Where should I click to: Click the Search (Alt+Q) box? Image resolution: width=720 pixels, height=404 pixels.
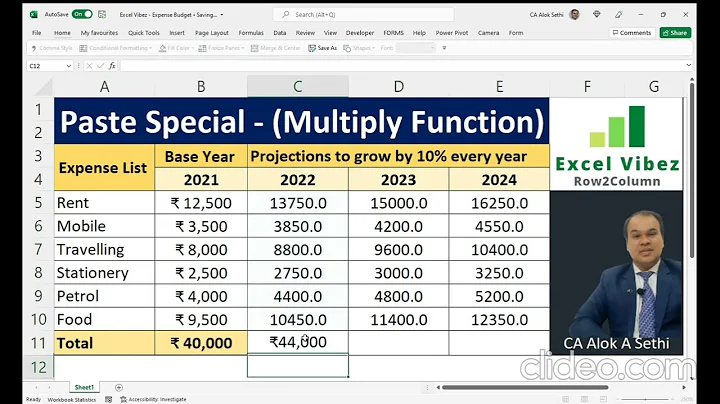coord(364,15)
